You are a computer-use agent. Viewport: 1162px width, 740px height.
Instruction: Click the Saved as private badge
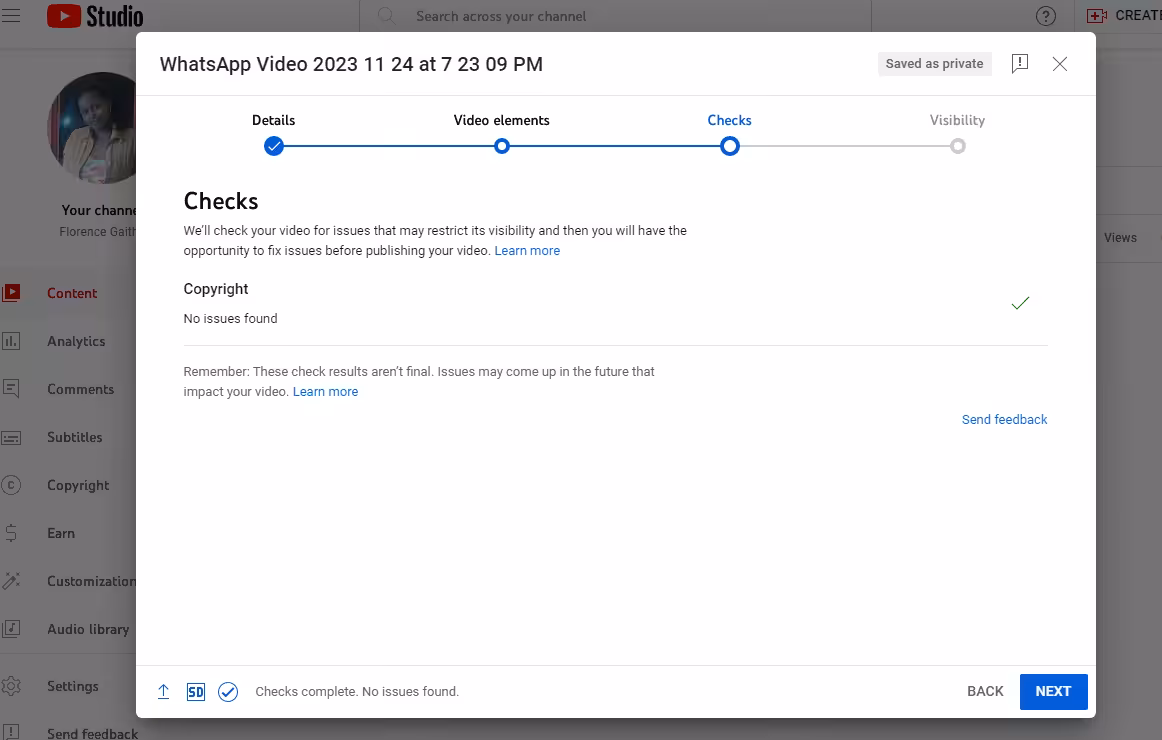pos(934,64)
